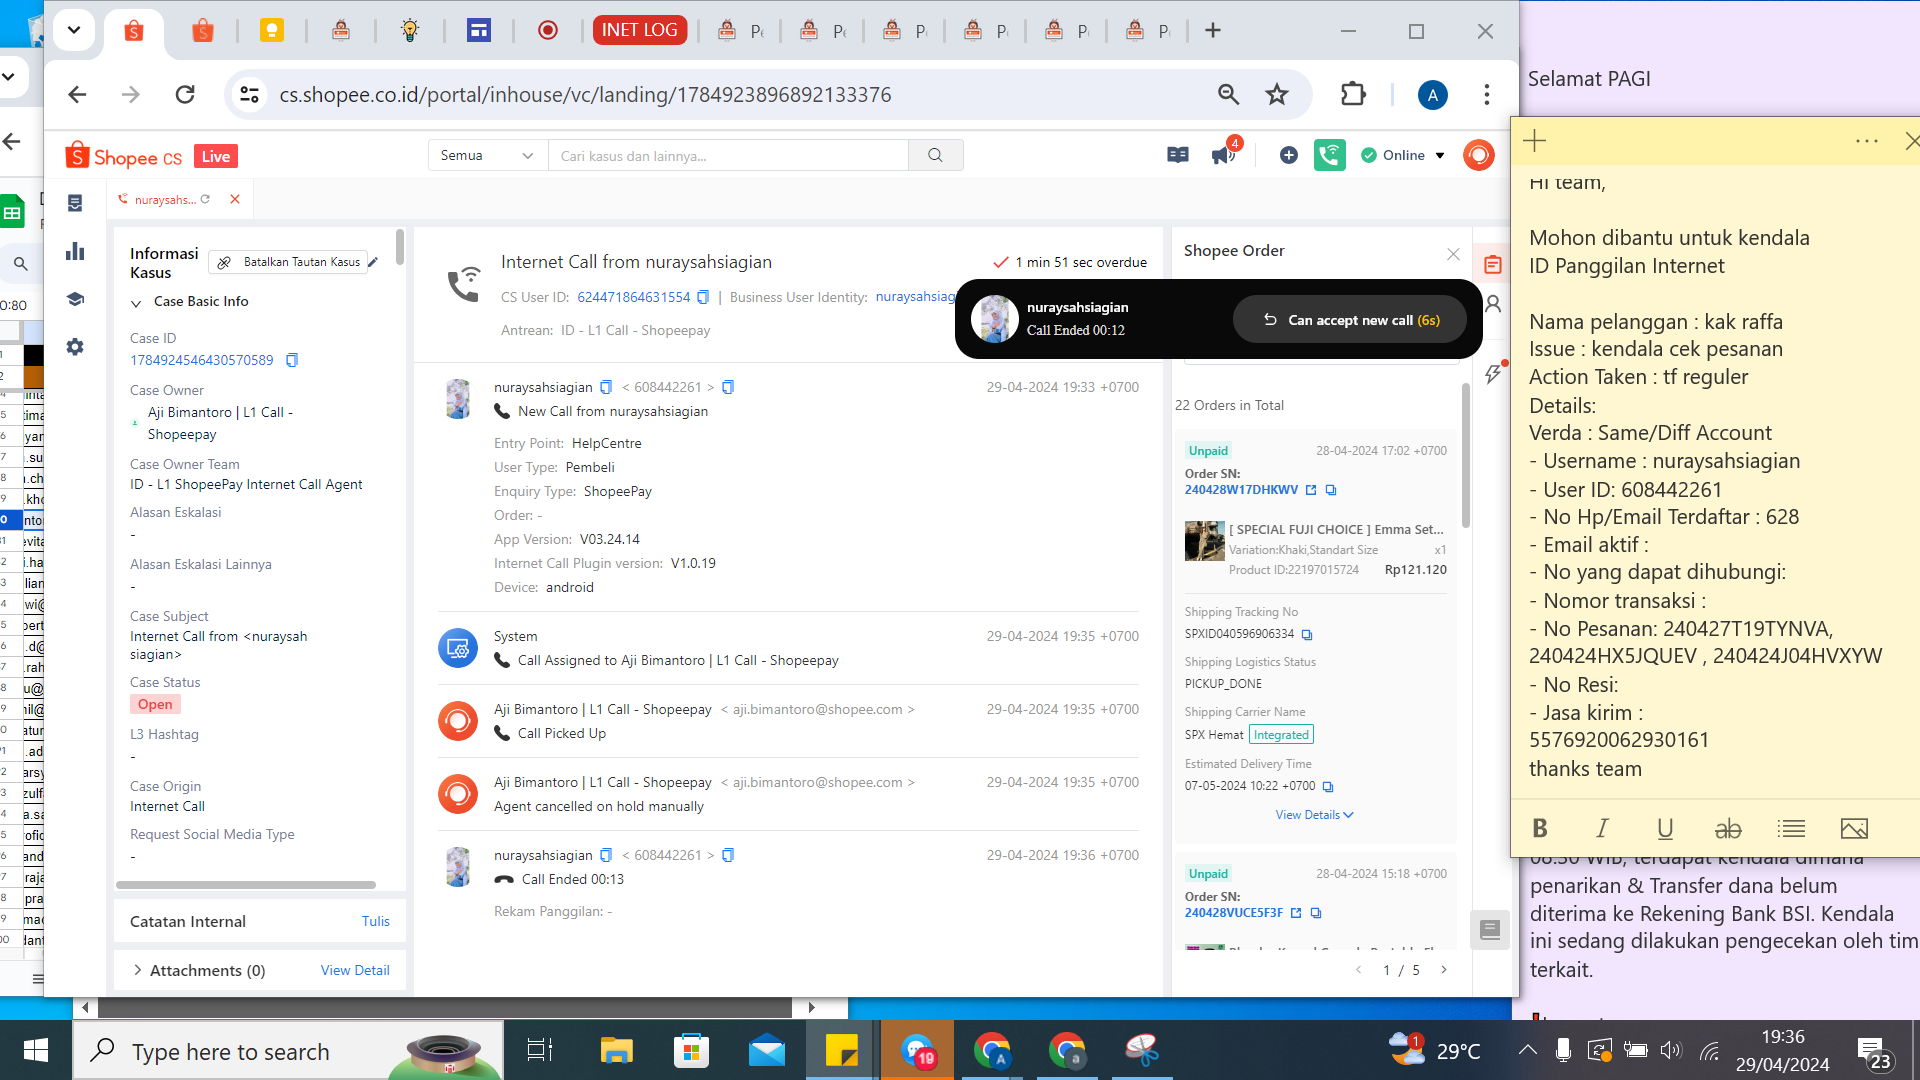
Task: Open the Semua search filter dropdown
Action: tap(487, 155)
